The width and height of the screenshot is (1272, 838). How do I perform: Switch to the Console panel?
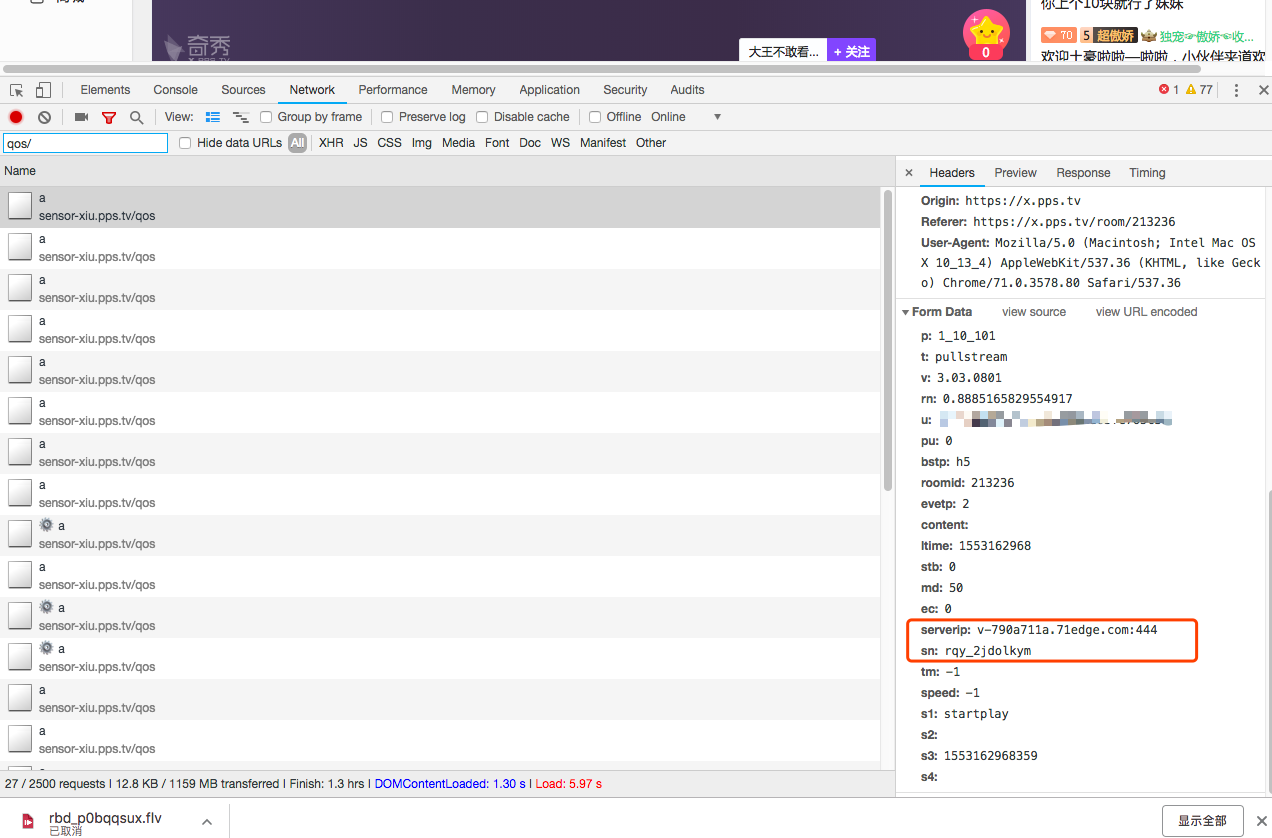click(175, 89)
